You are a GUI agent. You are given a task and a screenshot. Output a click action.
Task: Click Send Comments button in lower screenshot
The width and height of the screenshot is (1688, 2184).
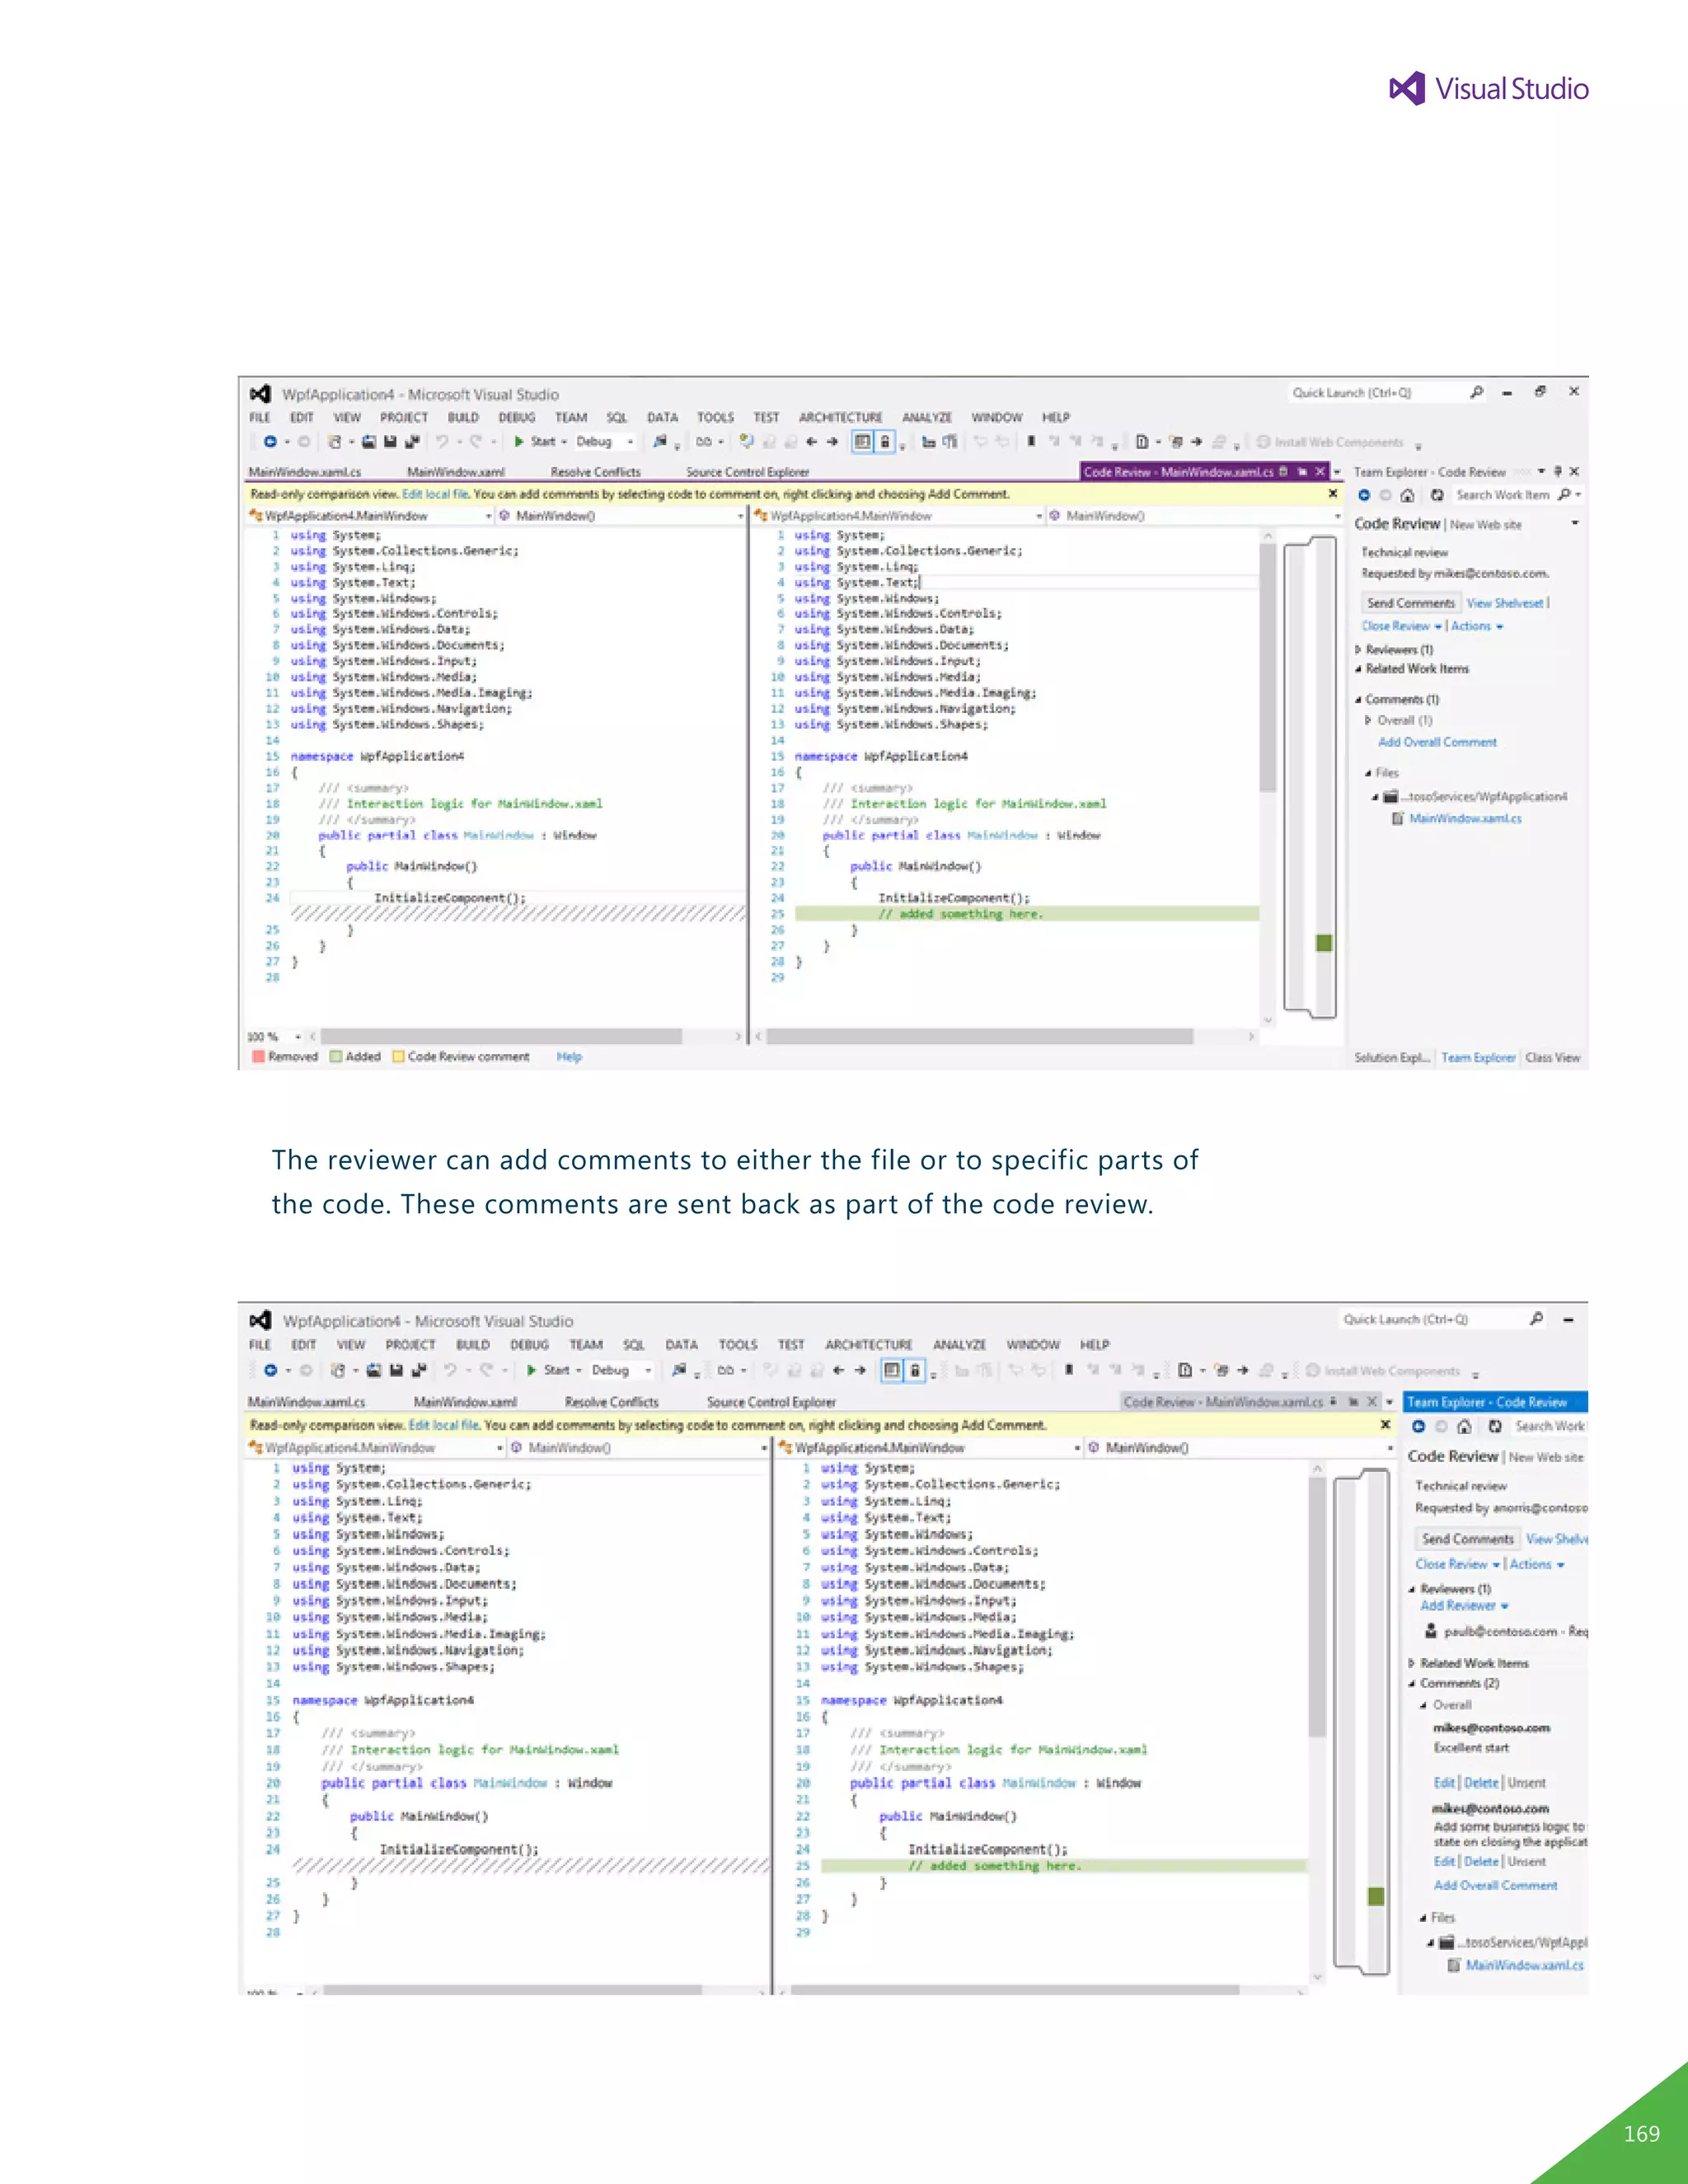tap(1467, 1539)
